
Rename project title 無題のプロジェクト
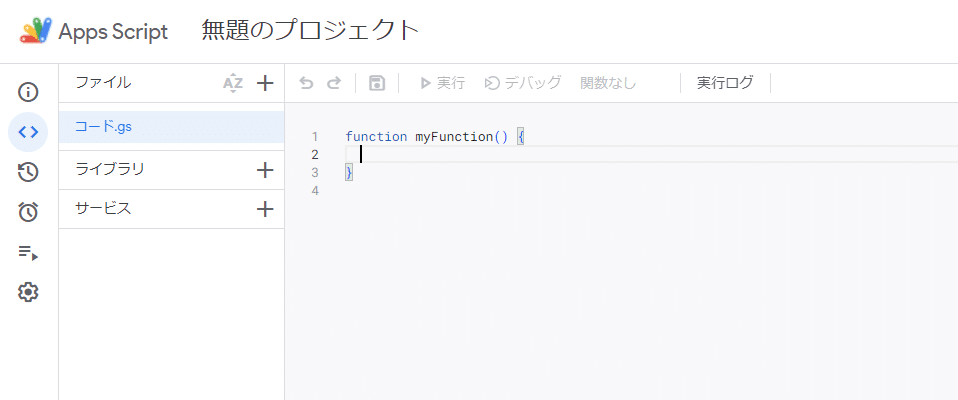click(x=310, y=31)
